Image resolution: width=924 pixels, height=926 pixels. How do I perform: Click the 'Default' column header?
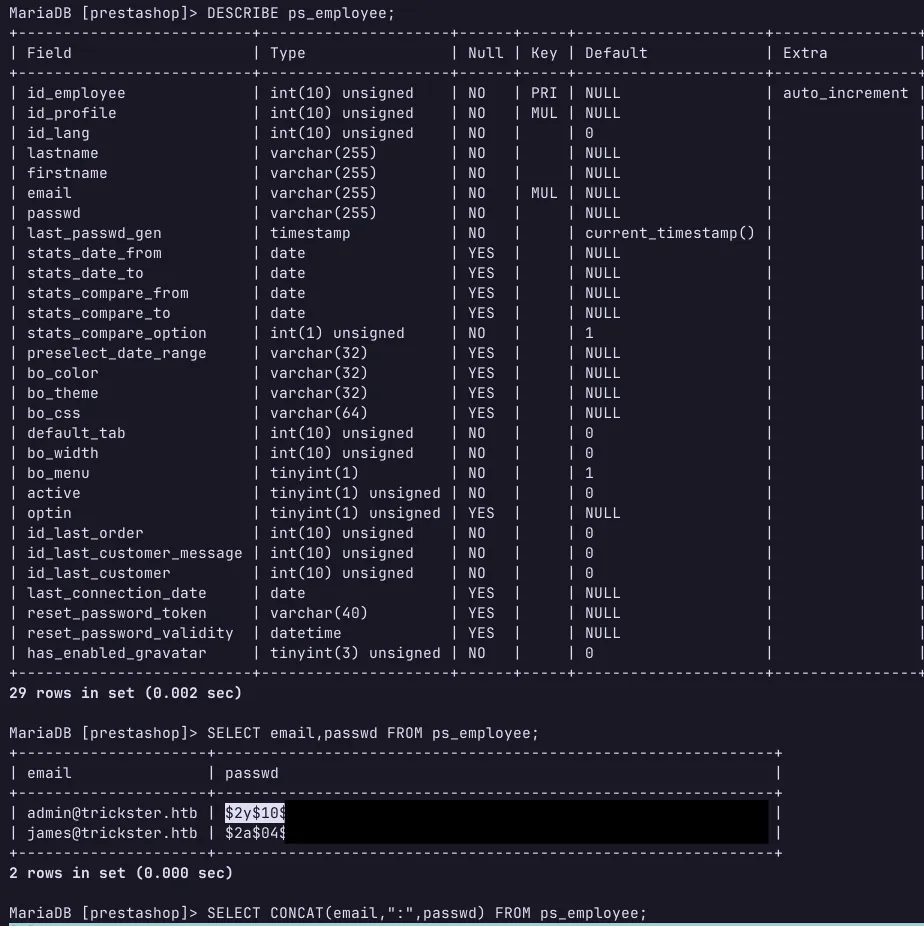pyautogui.click(x=616, y=53)
